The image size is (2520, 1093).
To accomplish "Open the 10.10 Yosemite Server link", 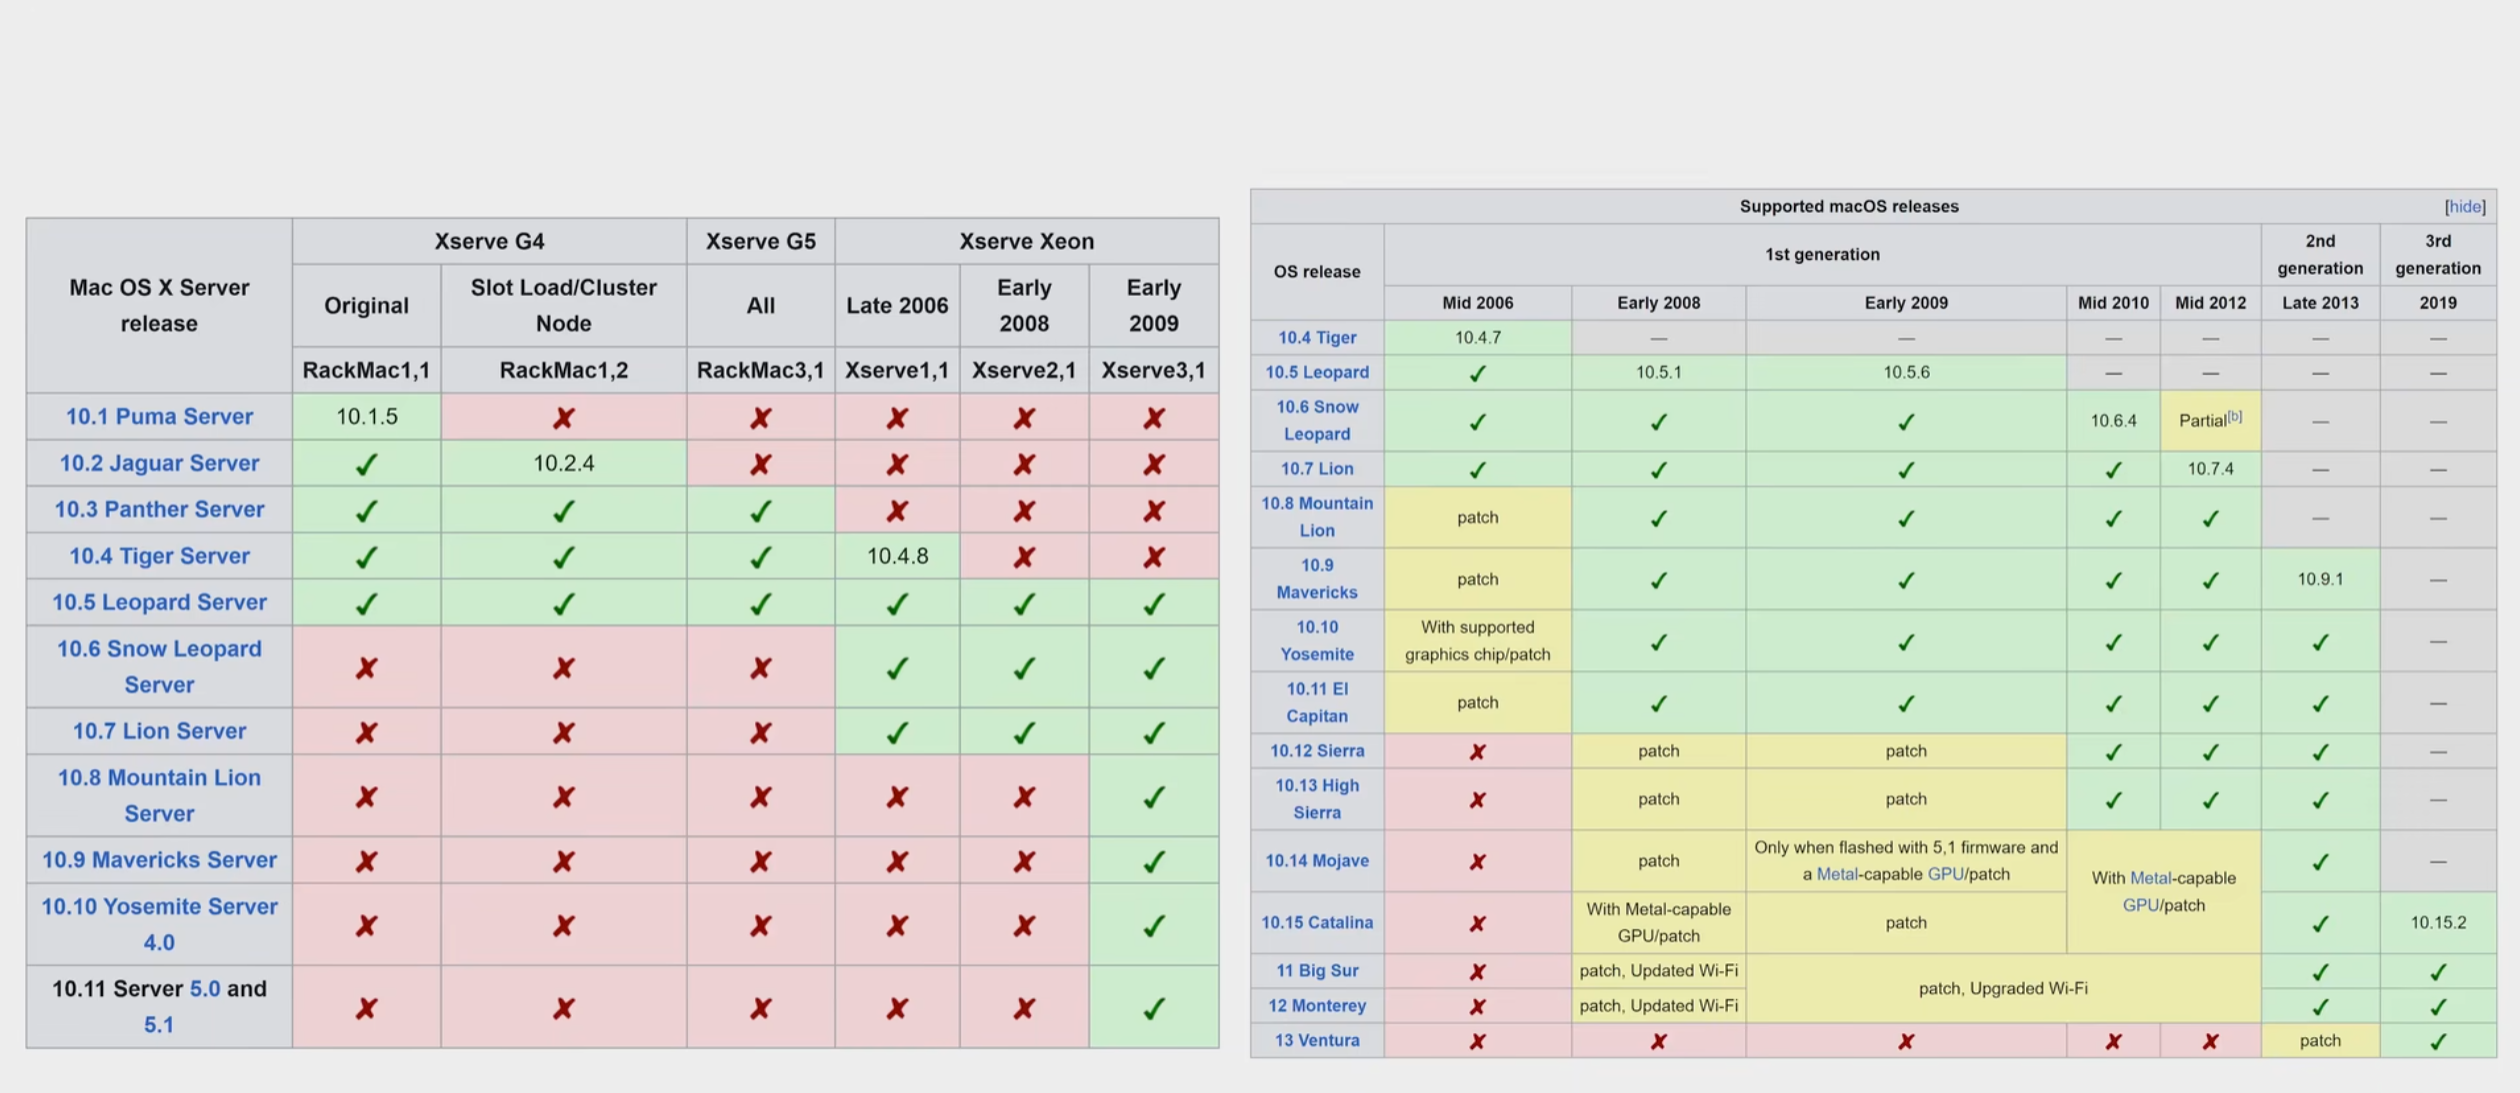I will pos(159,907).
